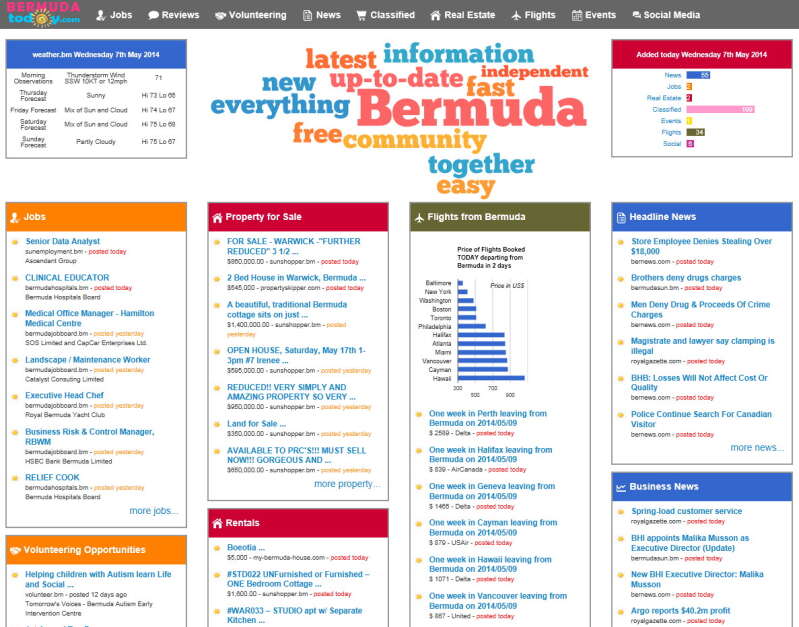Click the Volunteering handshake icon in navigation bar
This screenshot has width=799, height=627.
click(220, 15)
